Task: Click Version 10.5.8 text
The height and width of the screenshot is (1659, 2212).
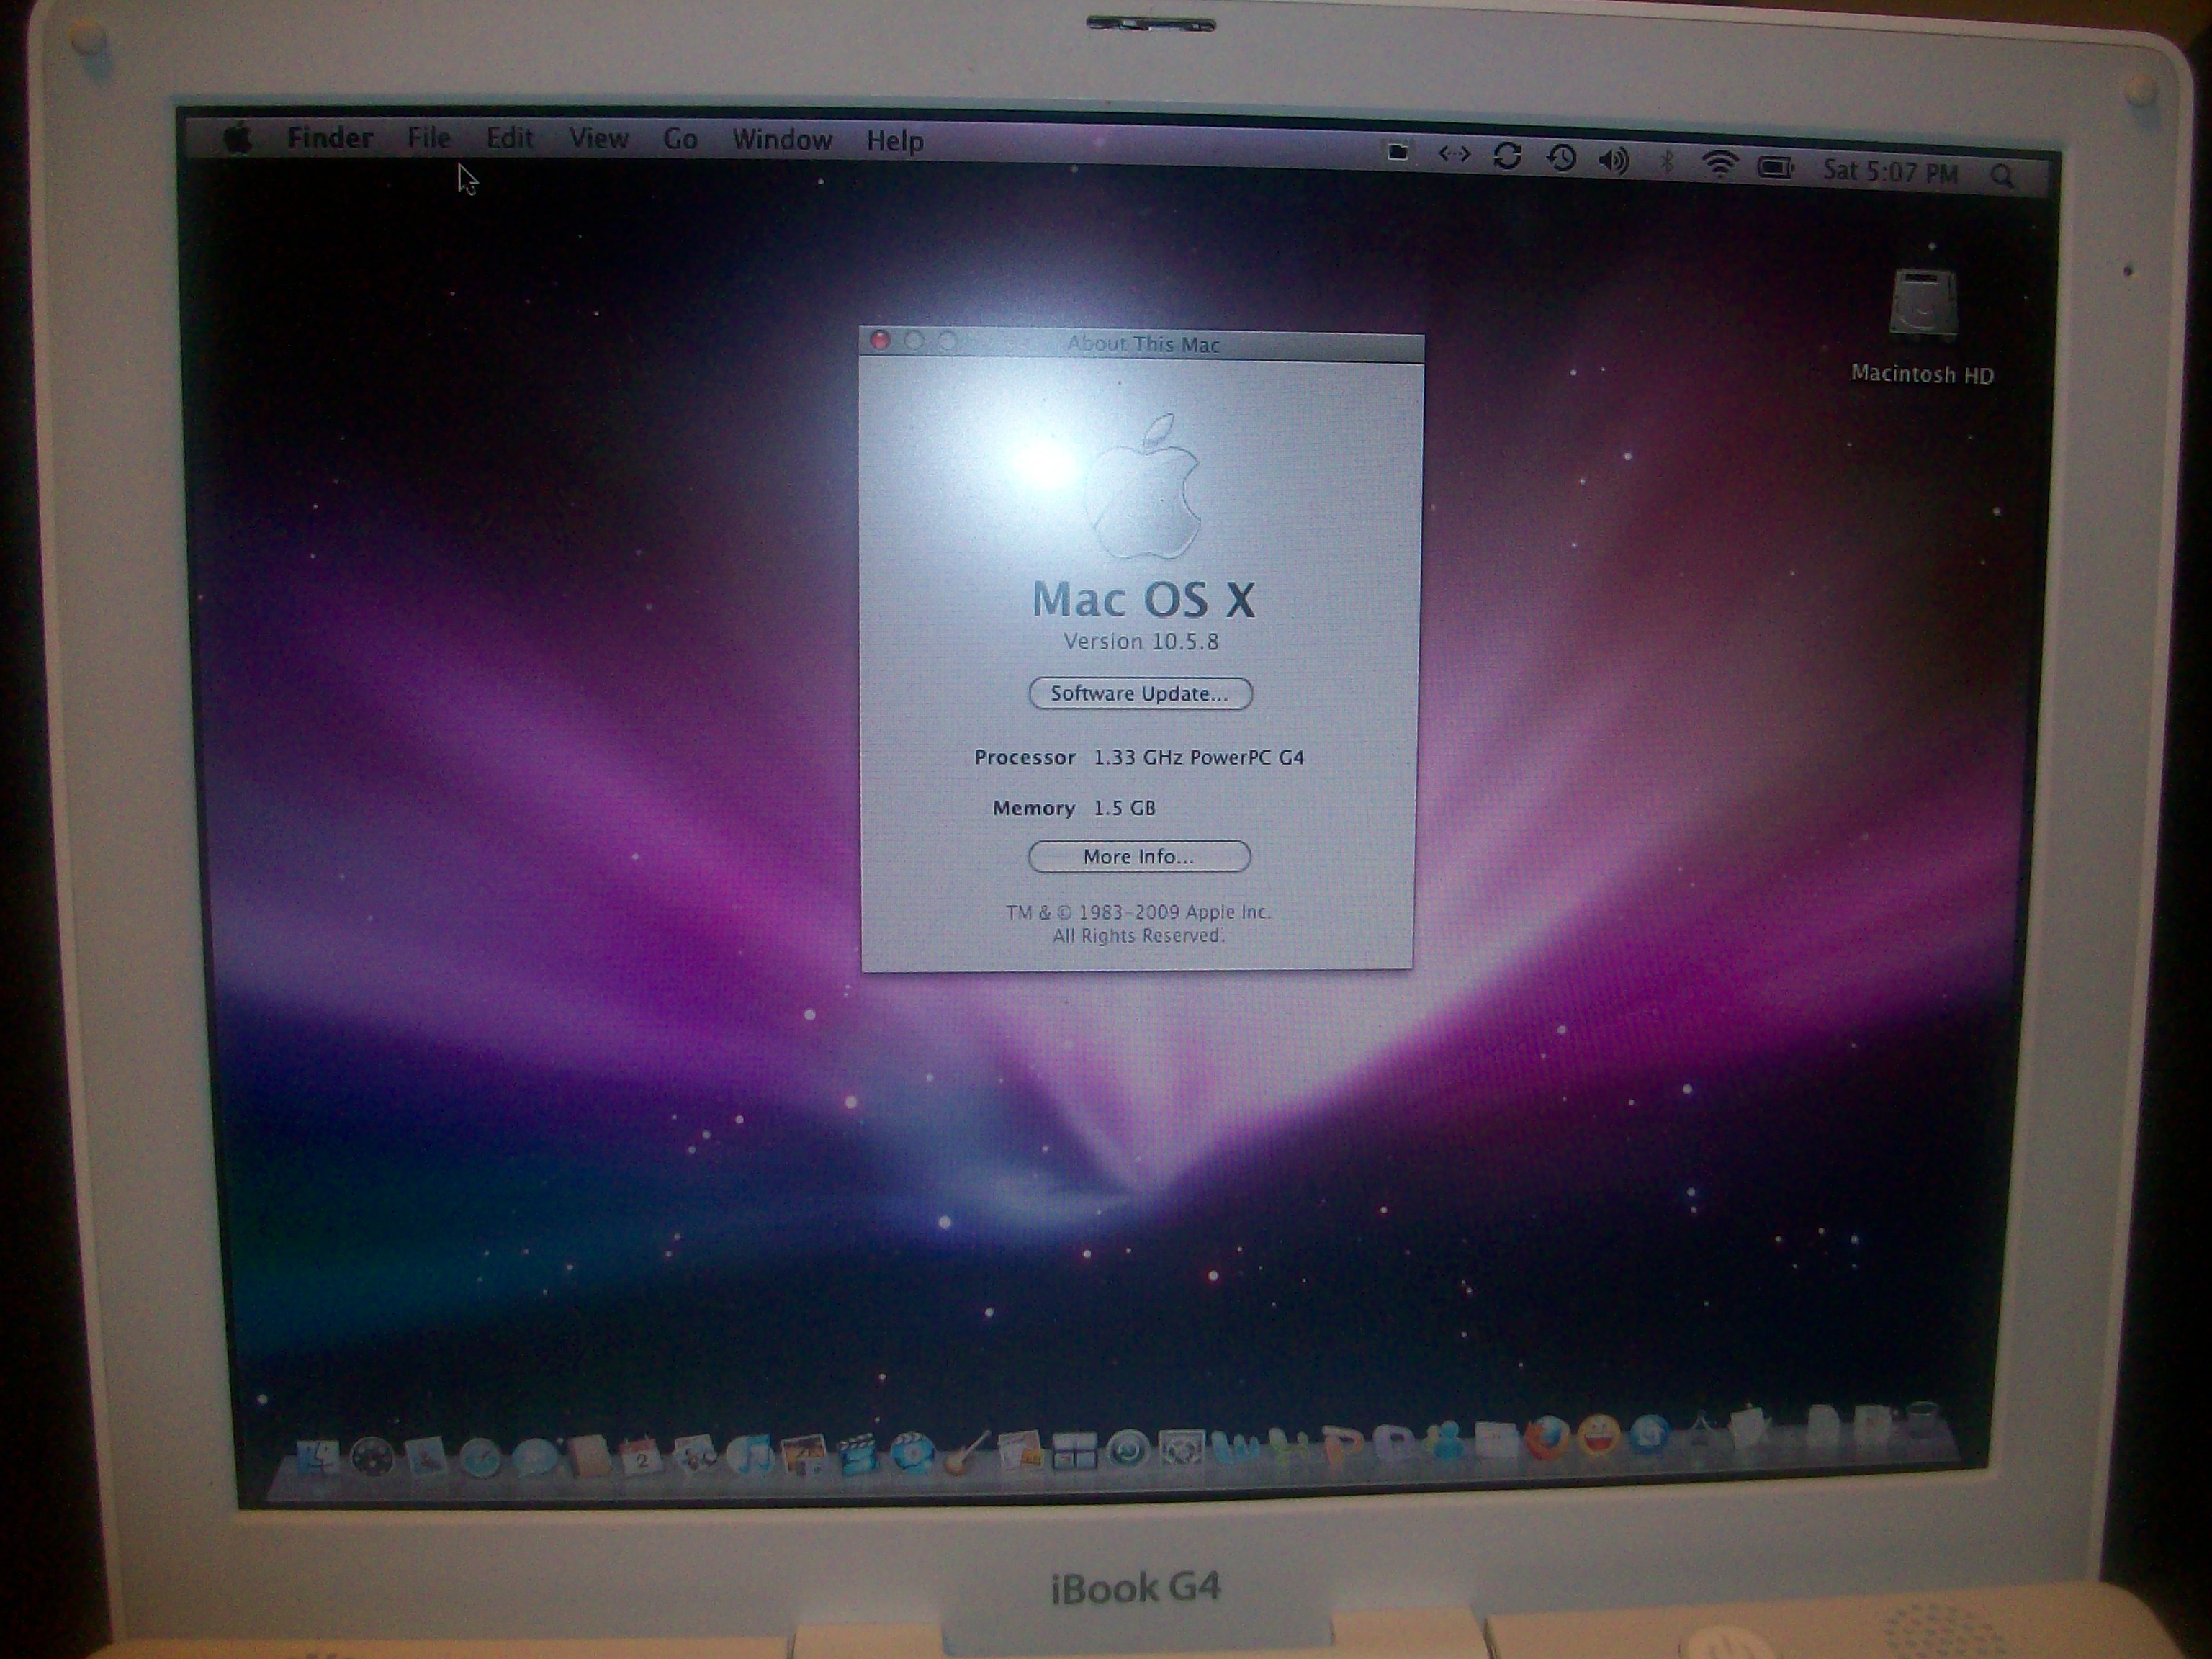Action: (x=1141, y=642)
